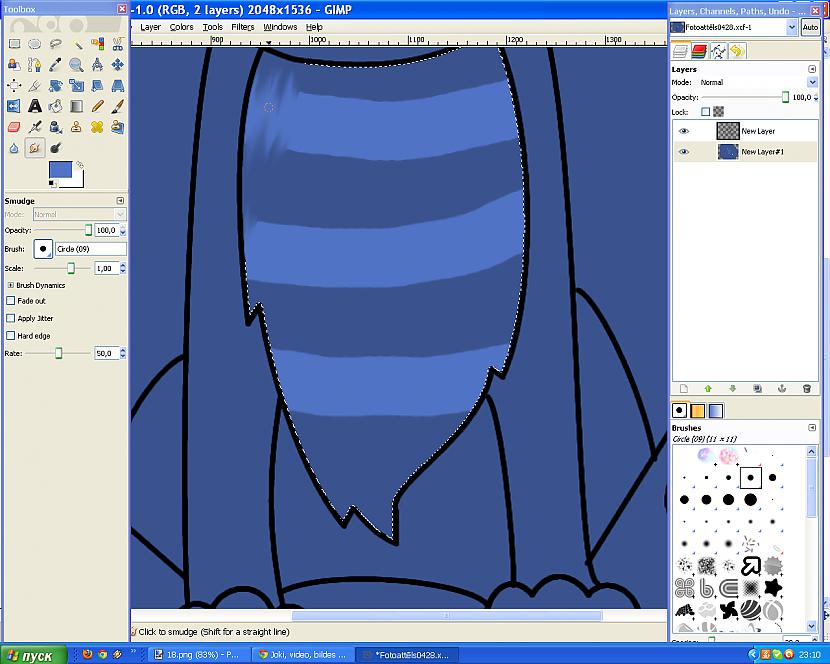Raise layer with green up arrow

pos(708,389)
